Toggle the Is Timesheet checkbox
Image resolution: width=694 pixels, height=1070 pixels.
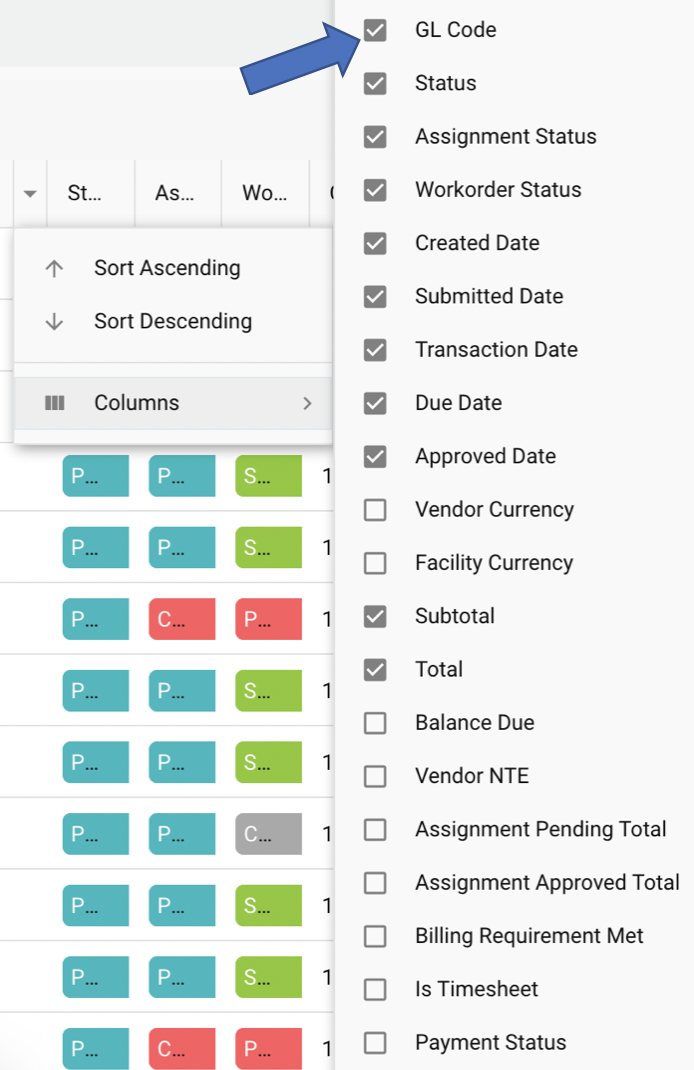coord(375,990)
